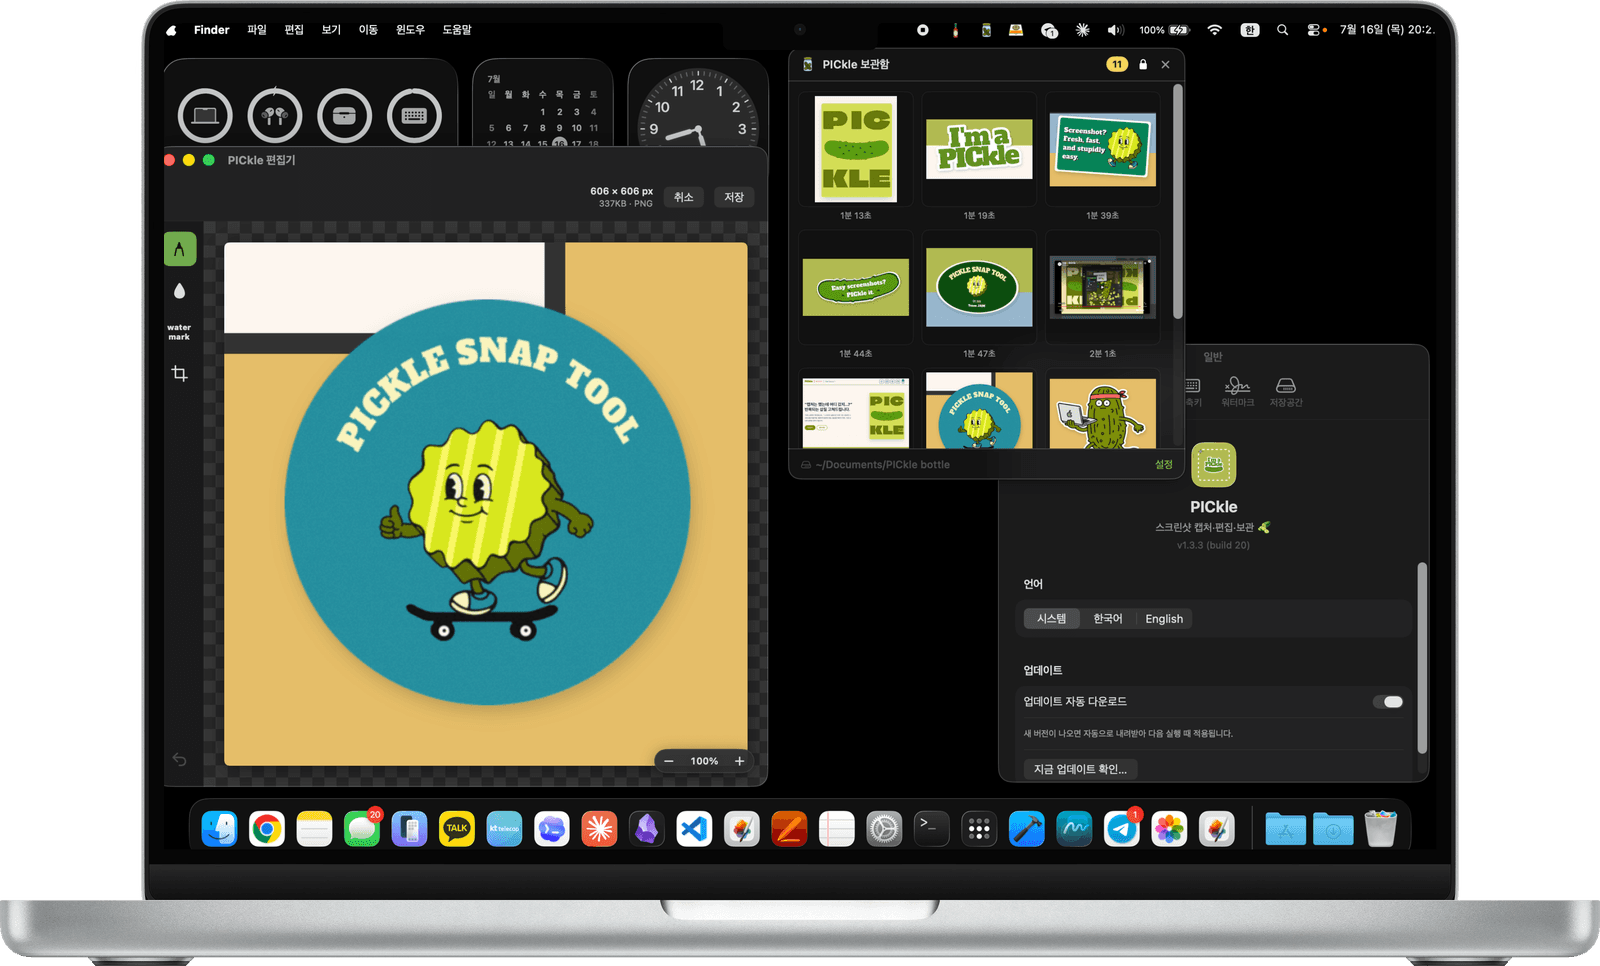Select the PIC KLE poster thumbnail 1분 13초
Viewport: 1600px width, 966px height.
point(856,149)
